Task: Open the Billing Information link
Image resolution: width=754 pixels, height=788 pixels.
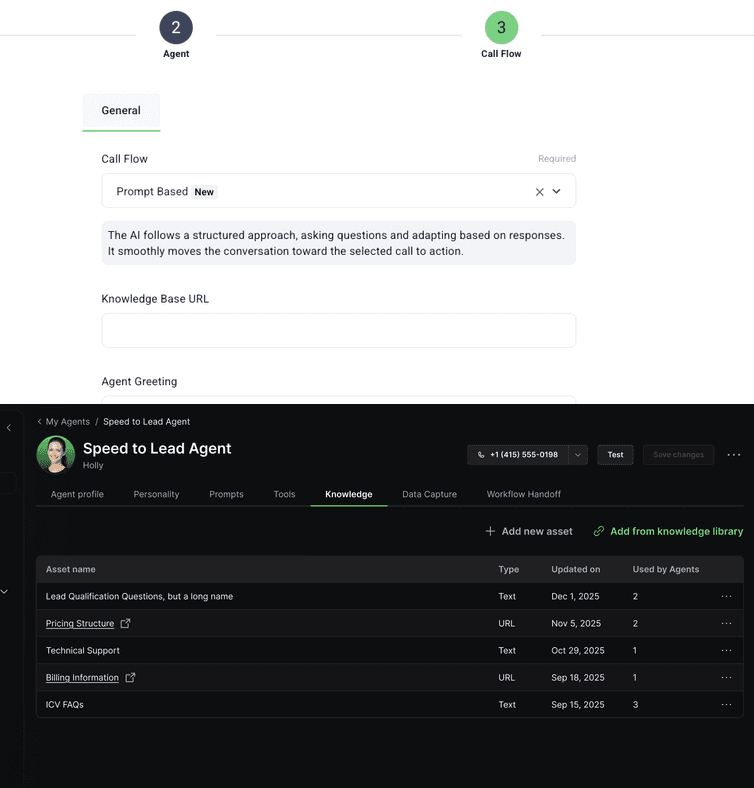Action: 82,678
